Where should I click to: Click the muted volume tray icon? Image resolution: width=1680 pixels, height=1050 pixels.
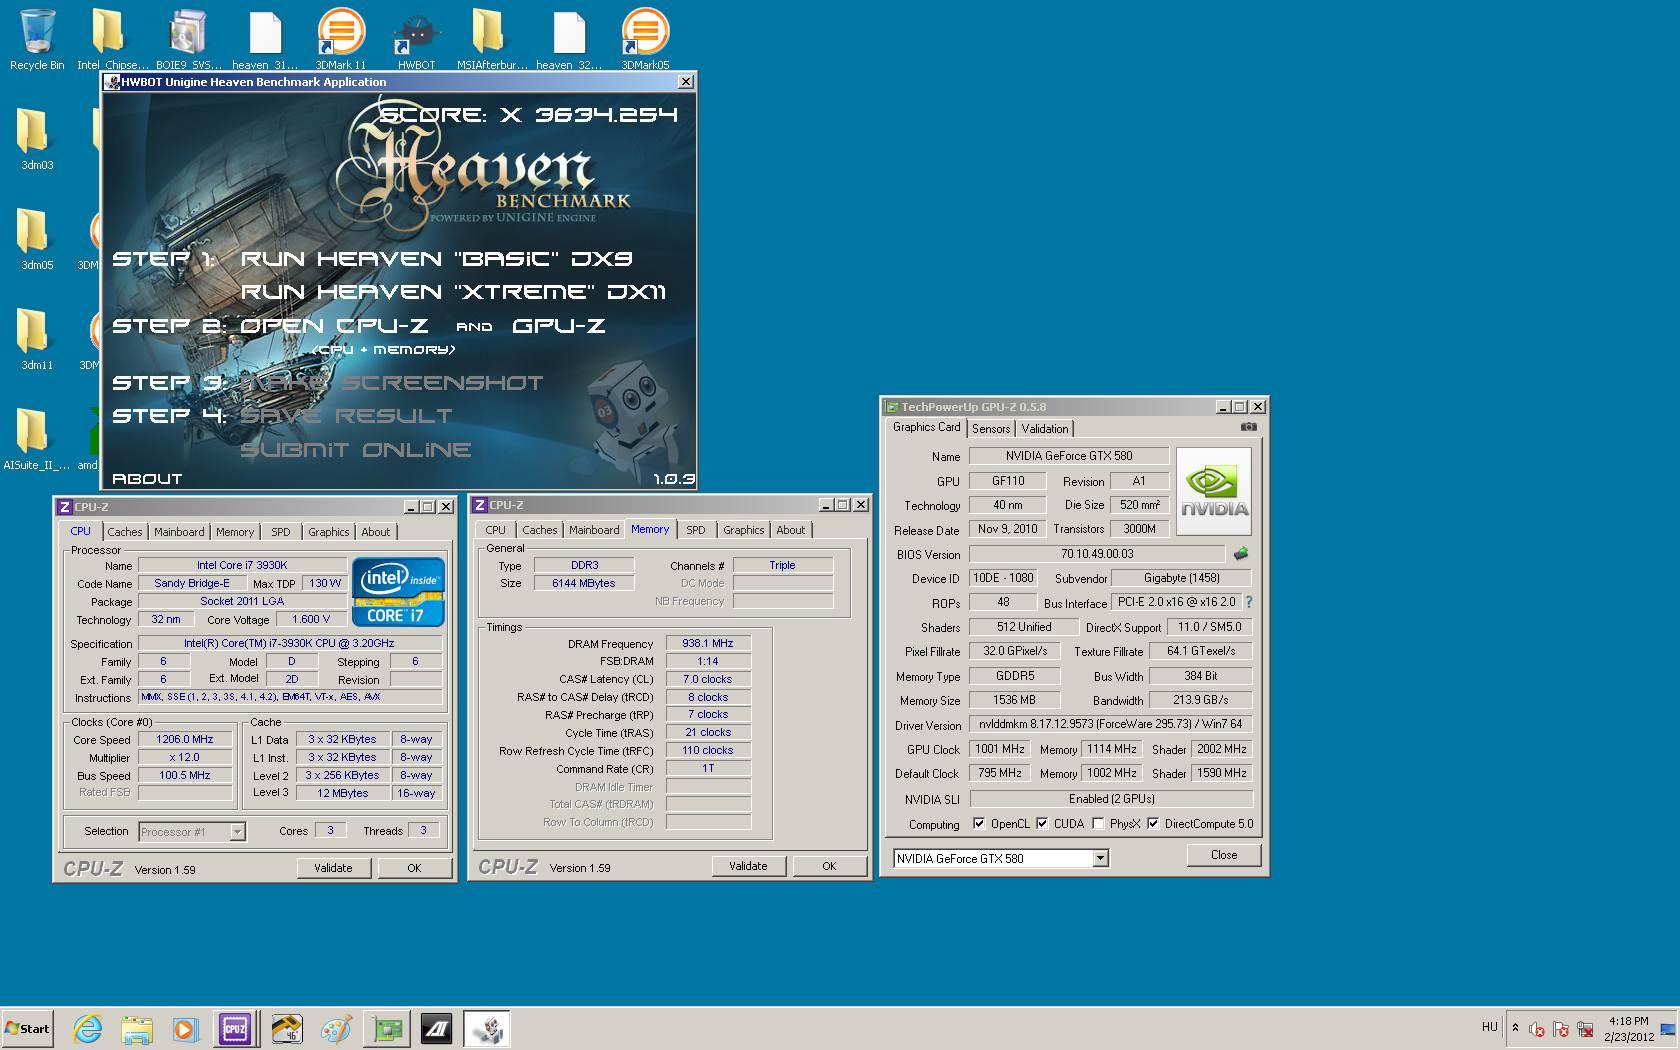tap(1537, 1029)
